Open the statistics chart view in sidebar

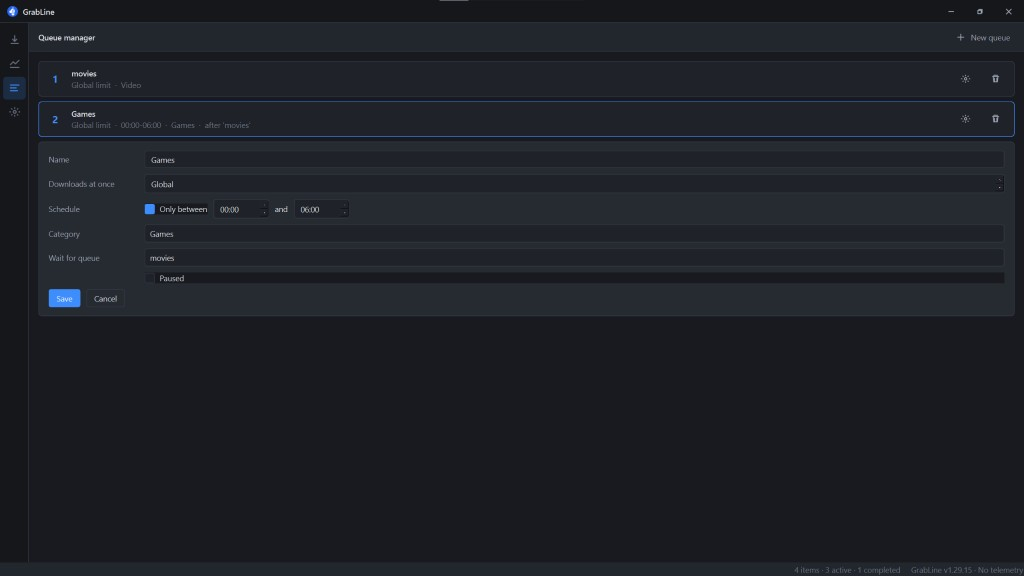(14, 64)
